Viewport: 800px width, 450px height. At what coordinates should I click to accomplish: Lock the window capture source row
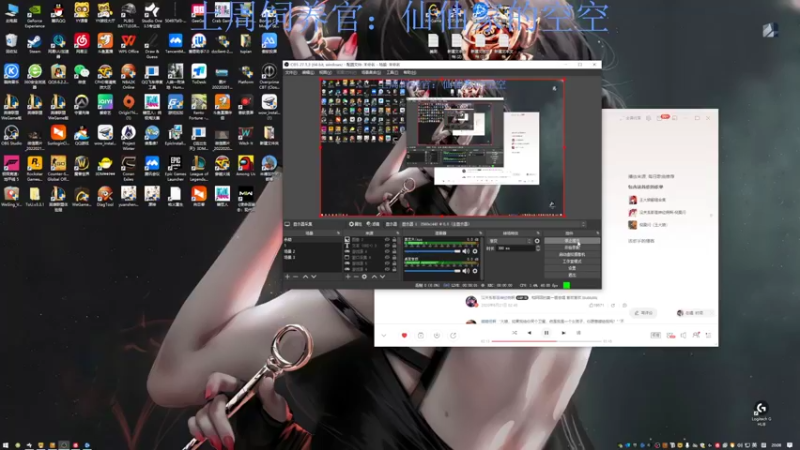[394, 257]
